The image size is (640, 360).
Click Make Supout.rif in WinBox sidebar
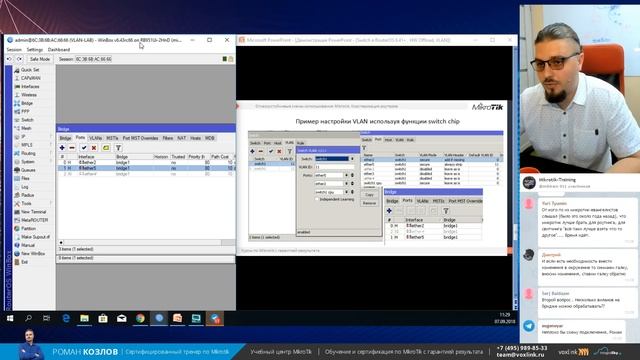[35, 237]
